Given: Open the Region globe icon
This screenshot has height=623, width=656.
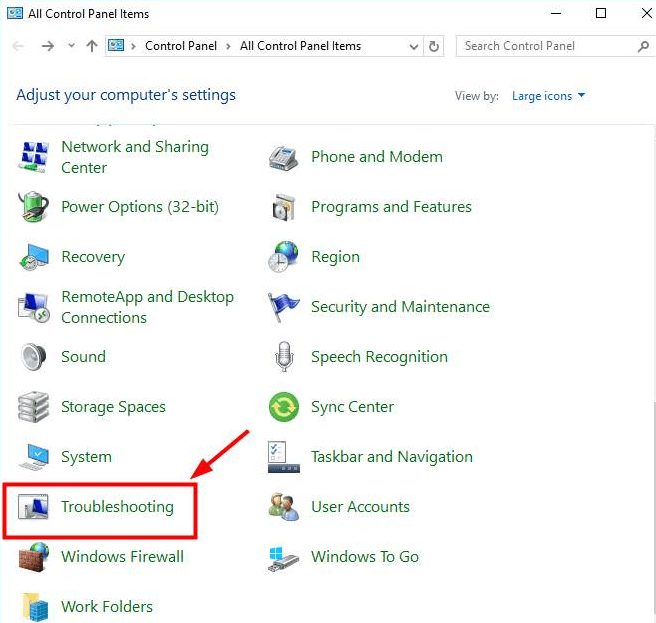Looking at the screenshot, I should click(284, 257).
